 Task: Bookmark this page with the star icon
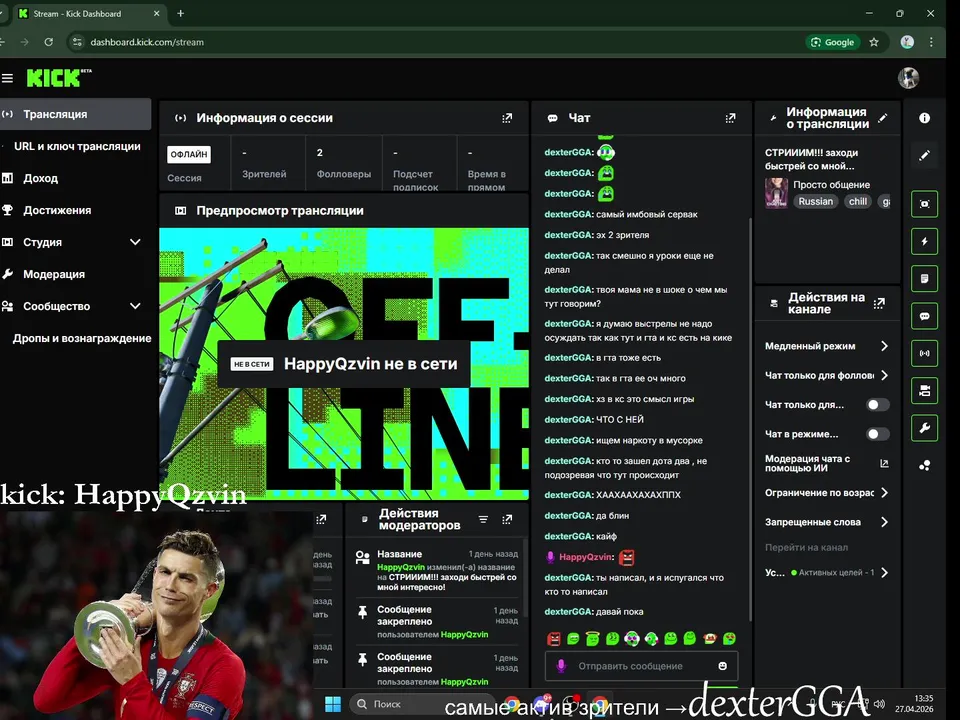[874, 42]
